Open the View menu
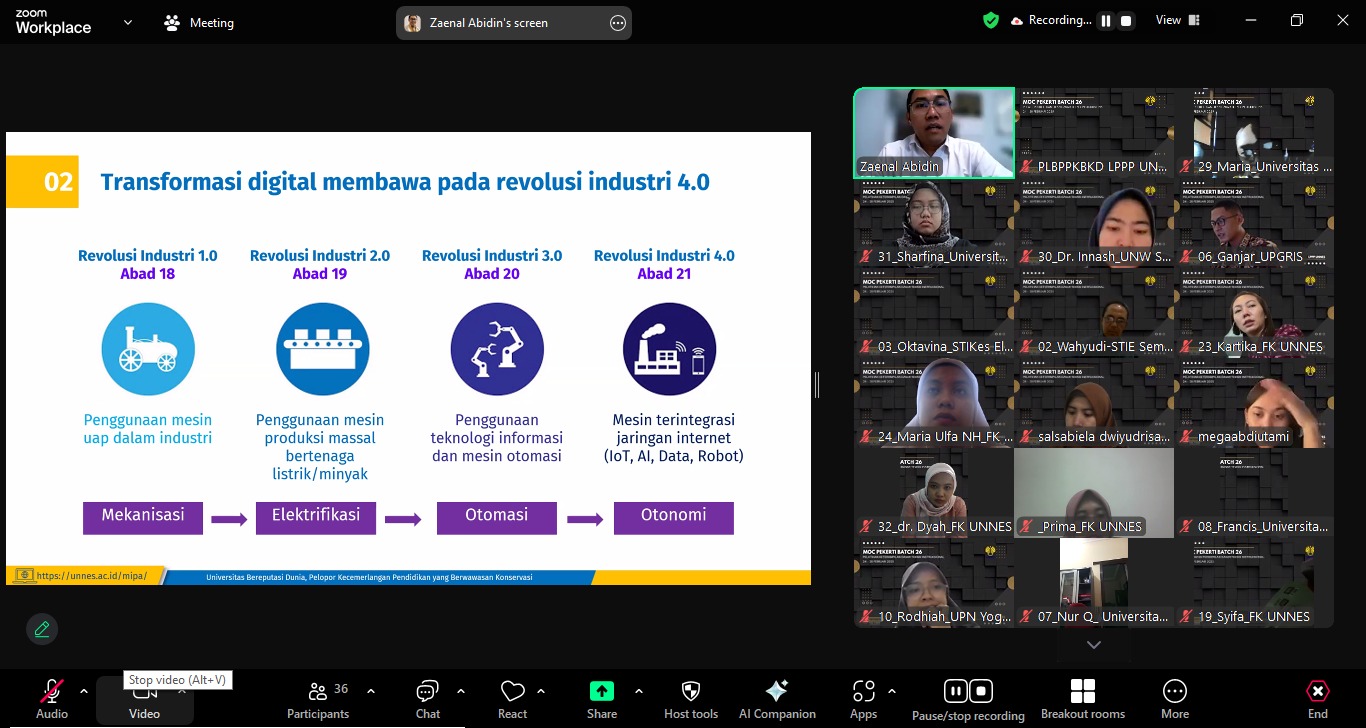Viewport: 1366px width, 728px height. pyautogui.click(x=1176, y=20)
